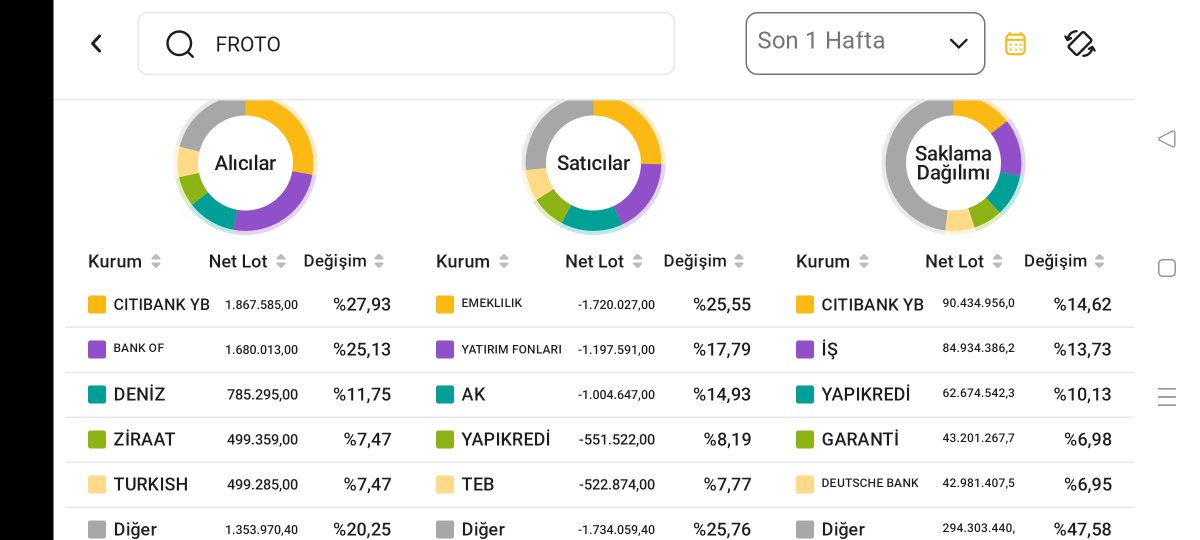Tap change value %11,75

click(362, 394)
